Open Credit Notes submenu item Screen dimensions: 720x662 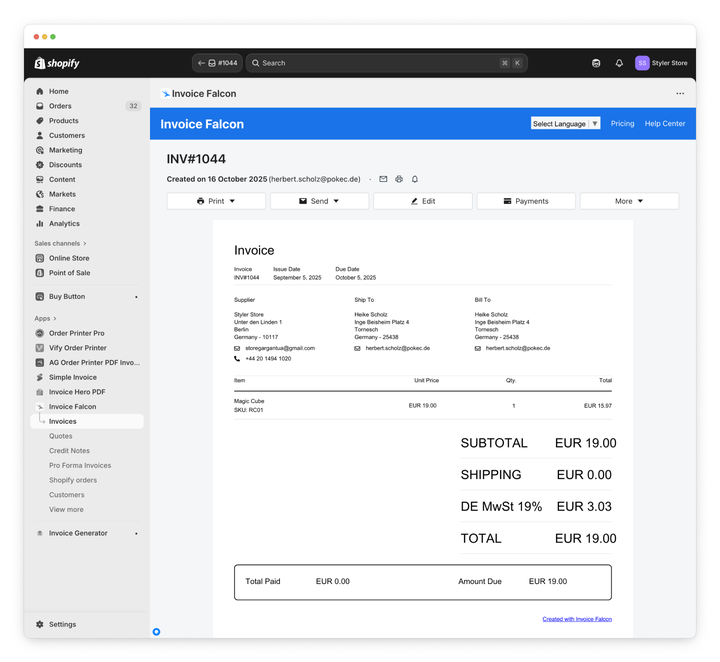(x=69, y=451)
